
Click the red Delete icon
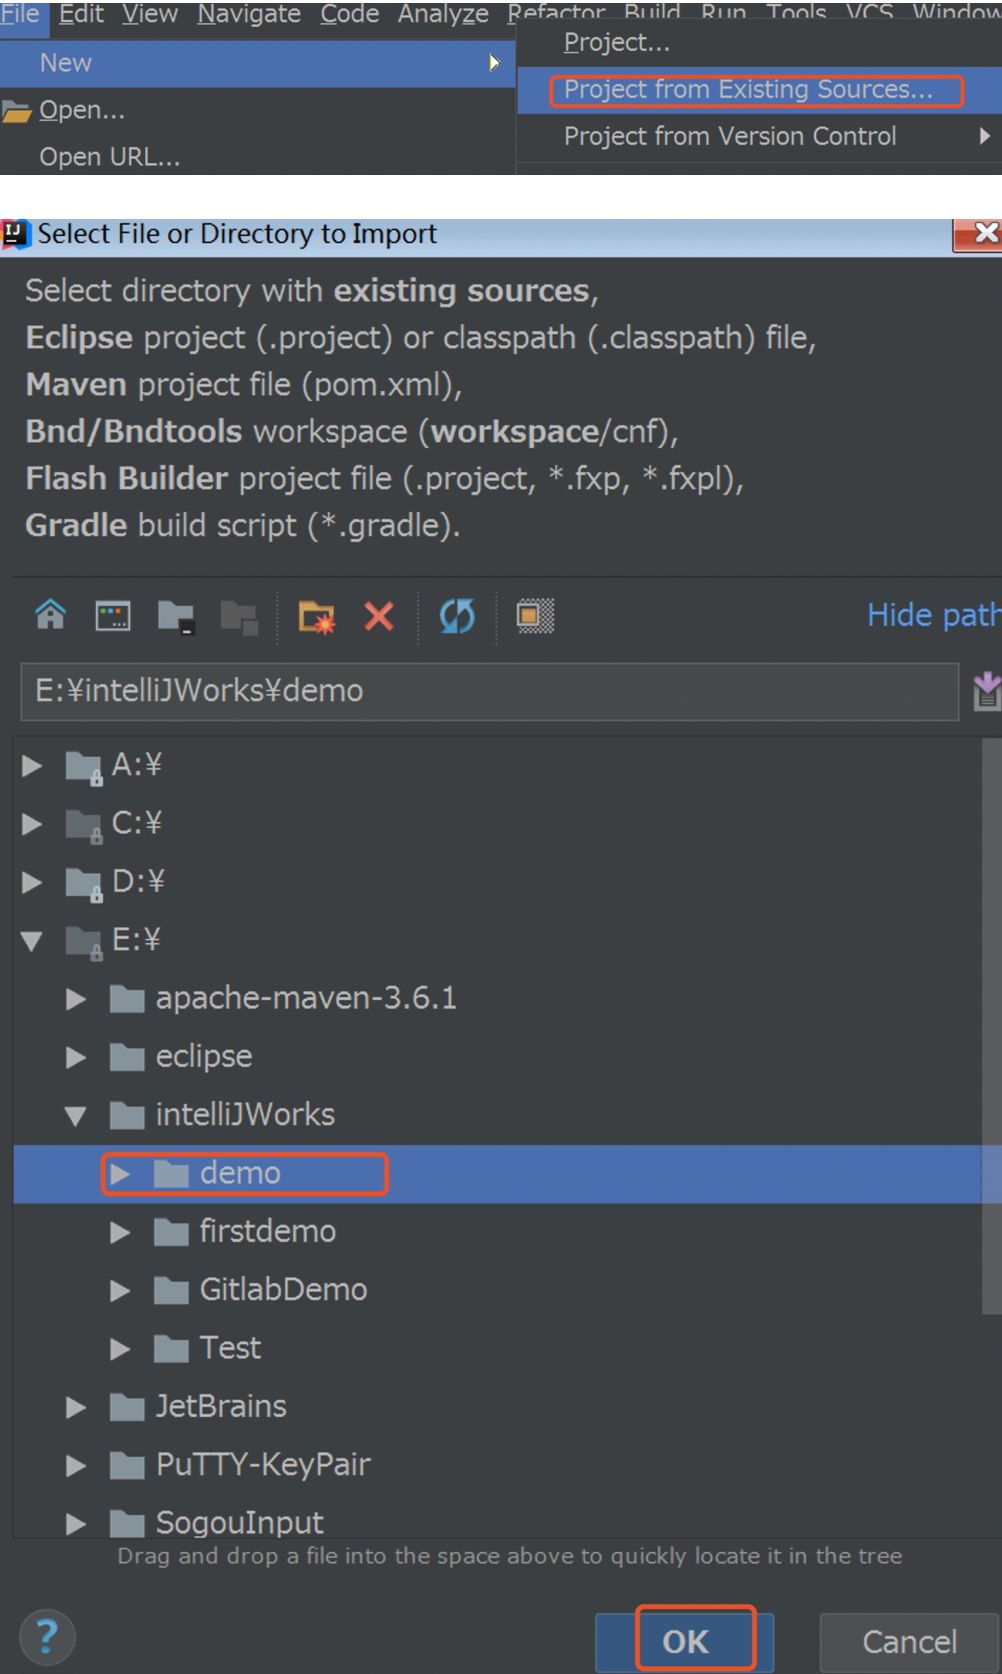[x=379, y=615]
